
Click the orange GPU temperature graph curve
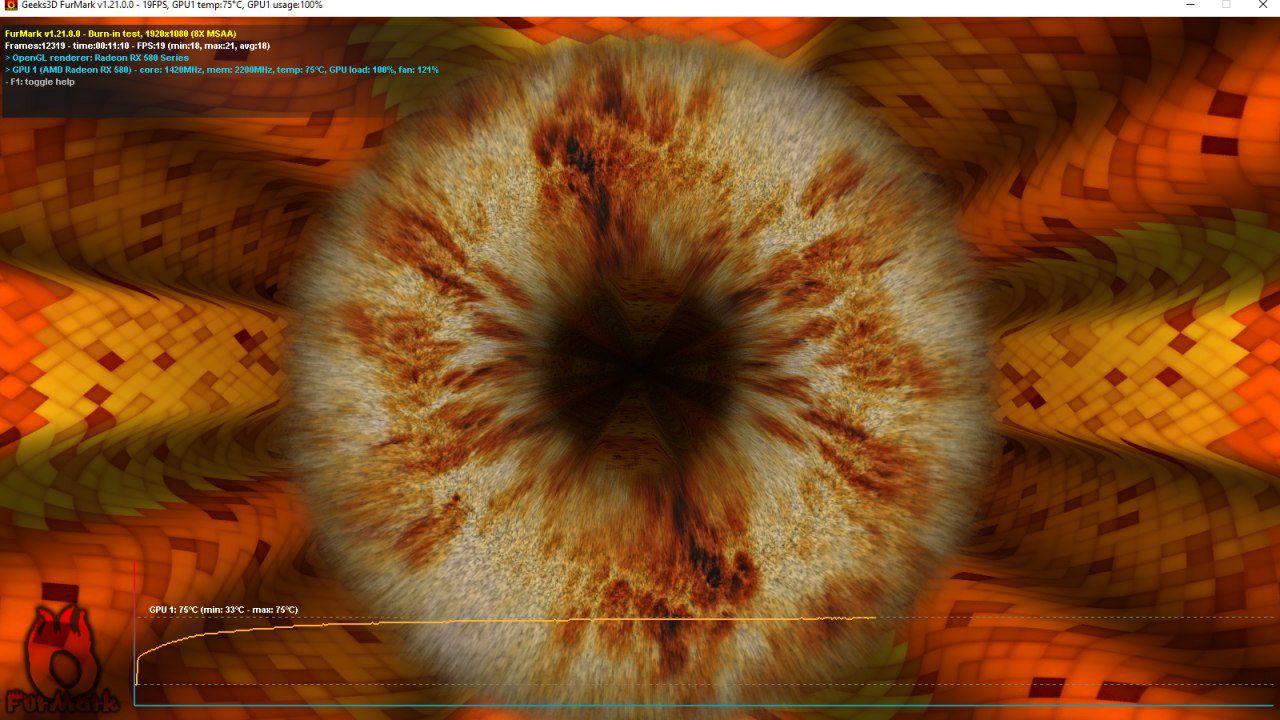505,622
